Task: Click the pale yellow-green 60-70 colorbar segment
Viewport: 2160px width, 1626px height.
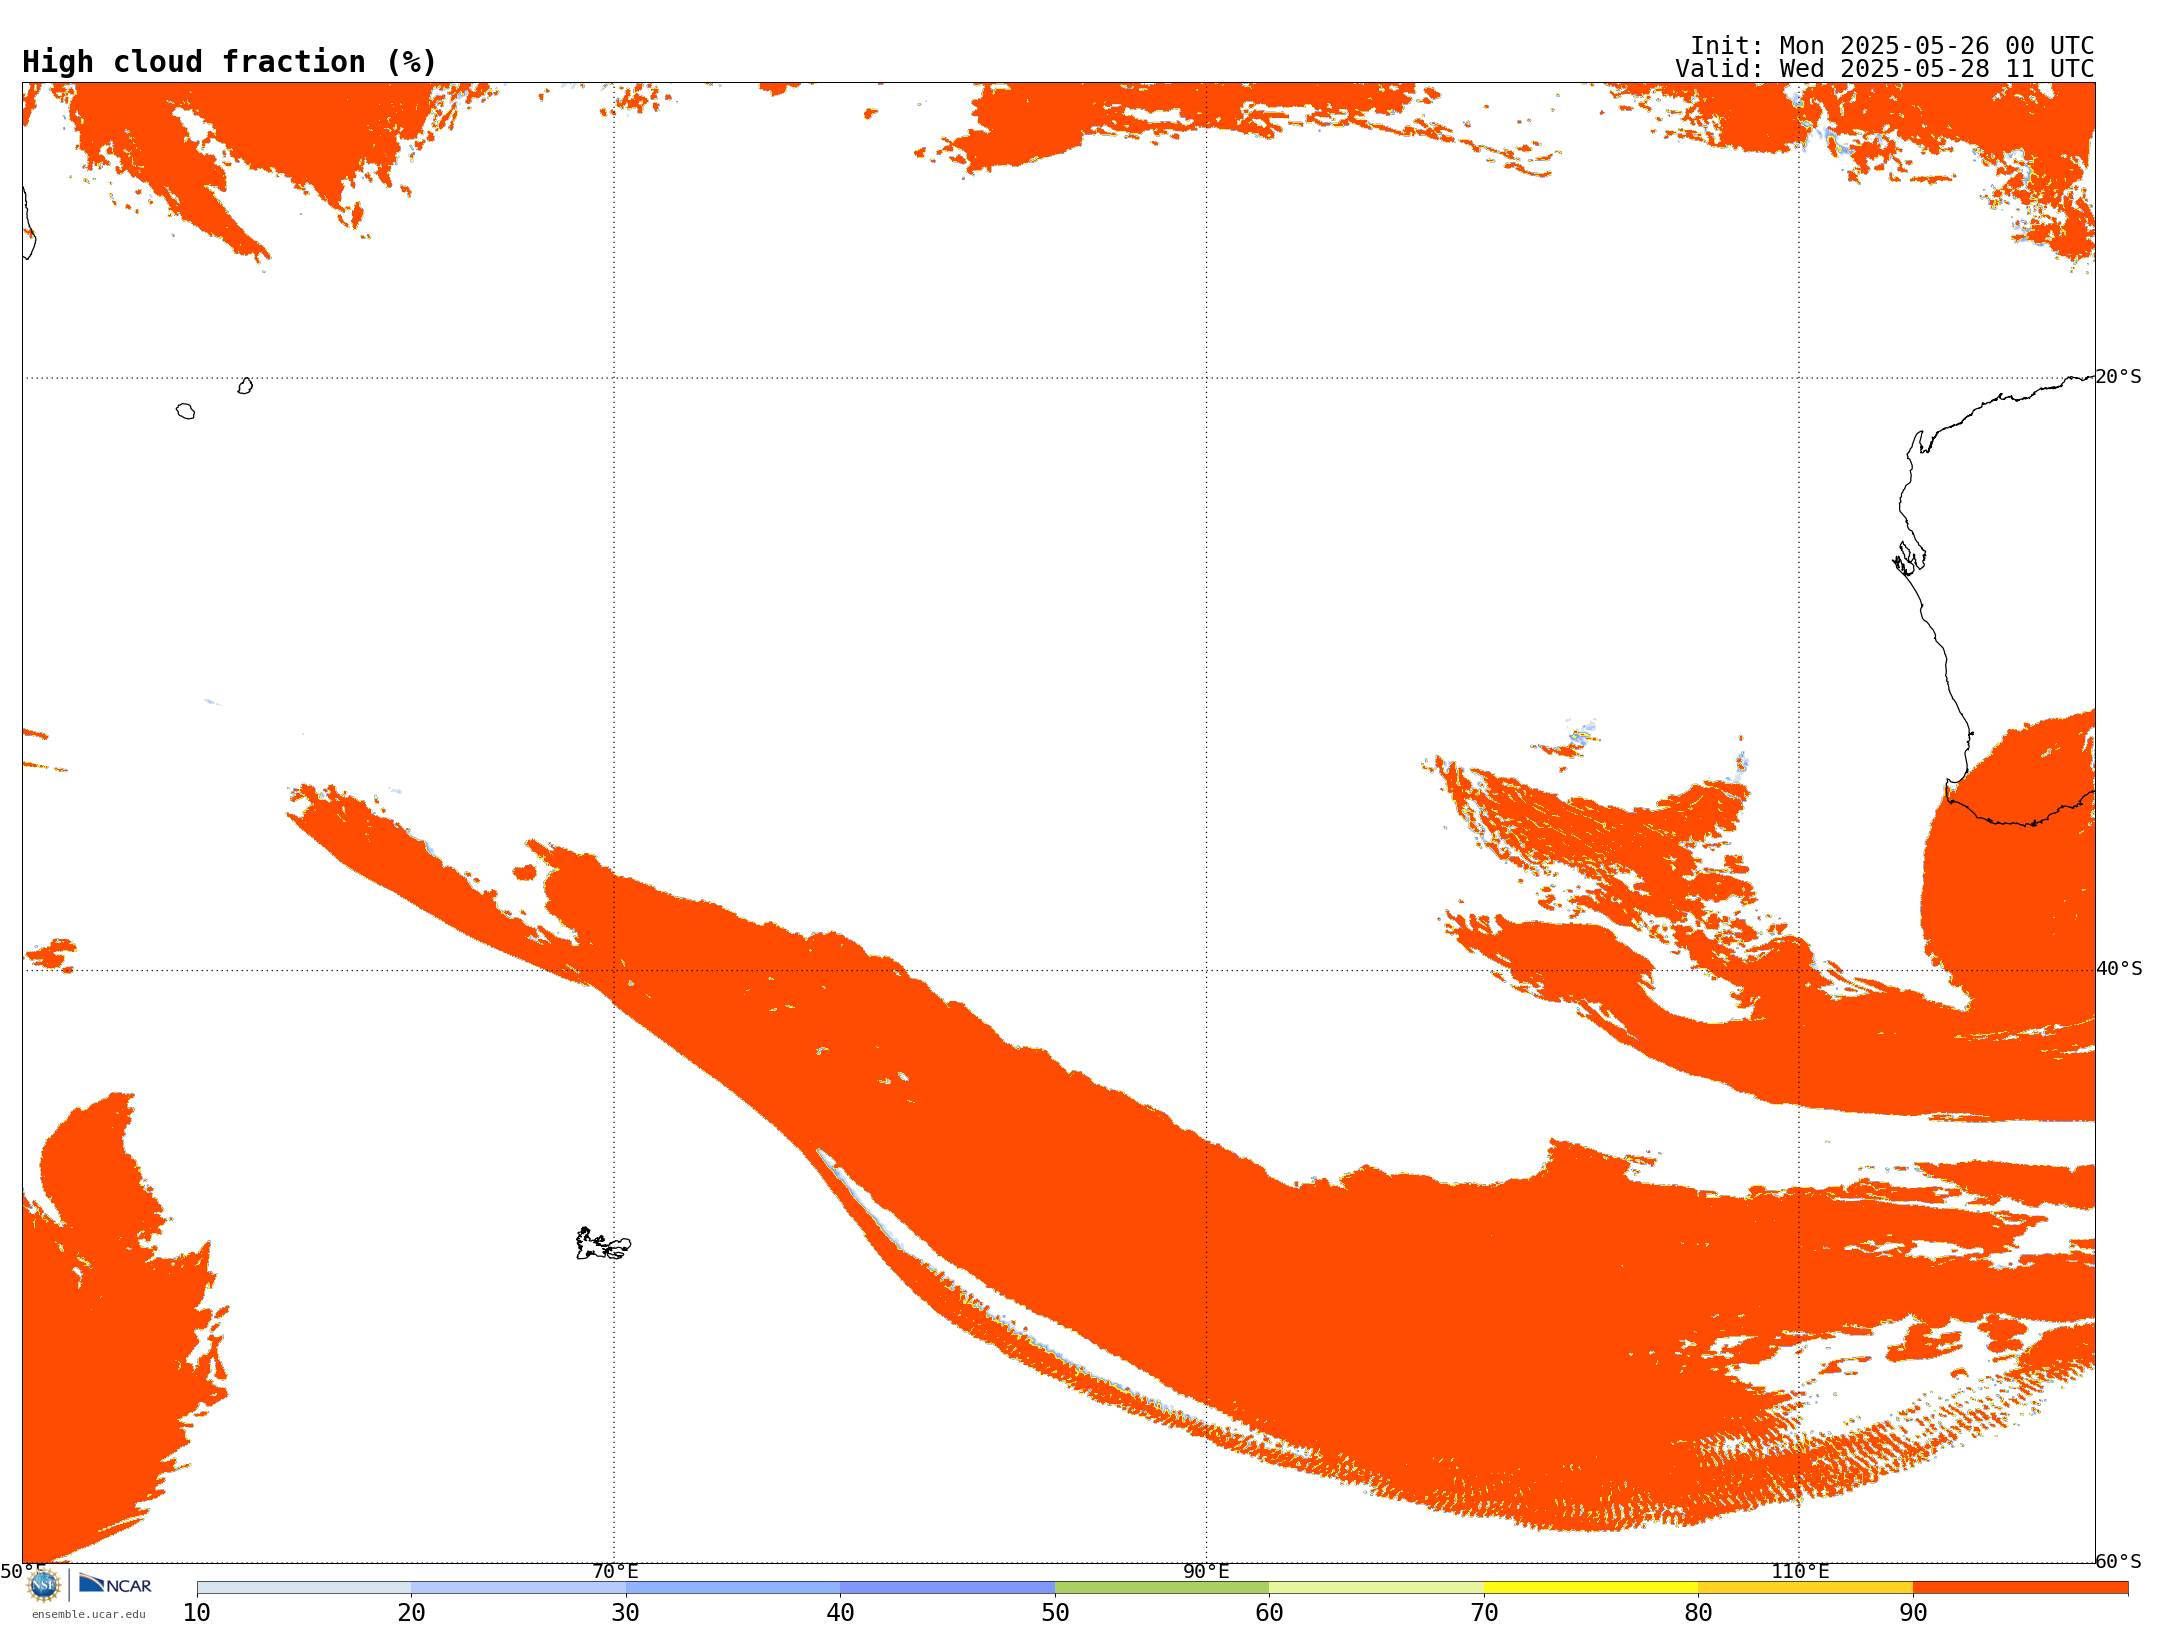Action: click(1376, 1588)
